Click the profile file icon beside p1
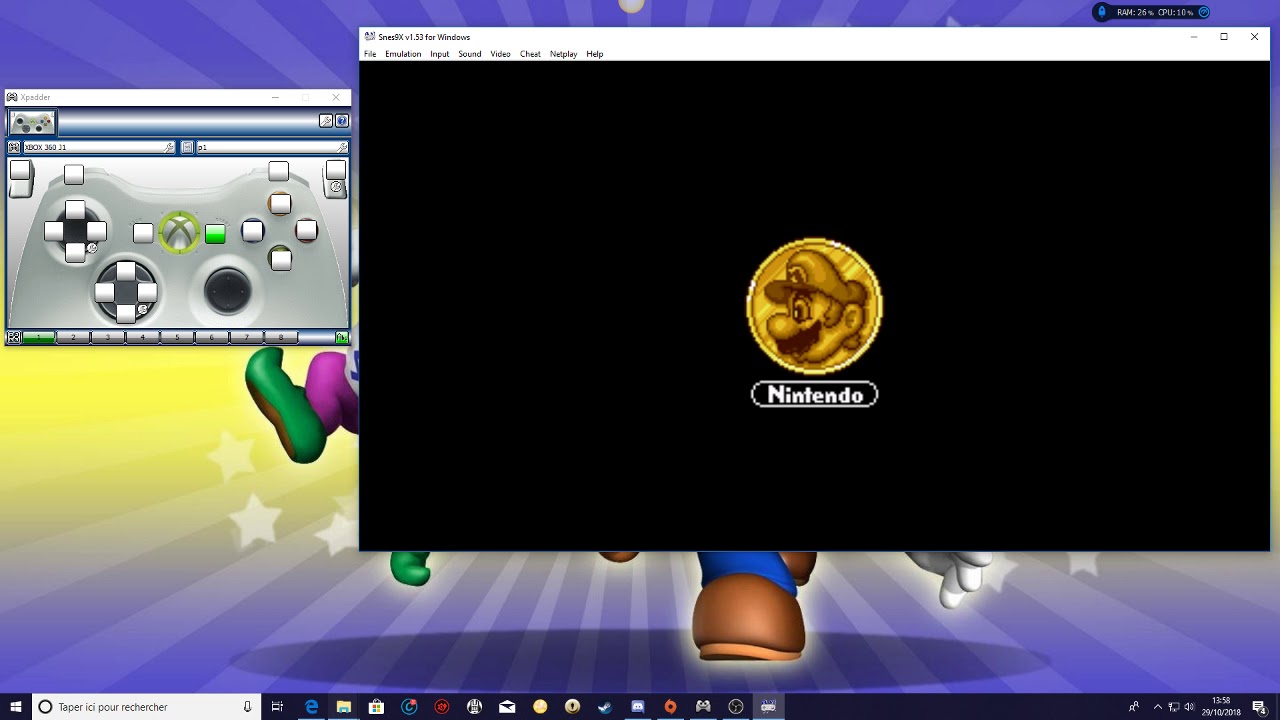Image resolution: width=1280 pixels, height=720 pixels. tap(187, 147)
